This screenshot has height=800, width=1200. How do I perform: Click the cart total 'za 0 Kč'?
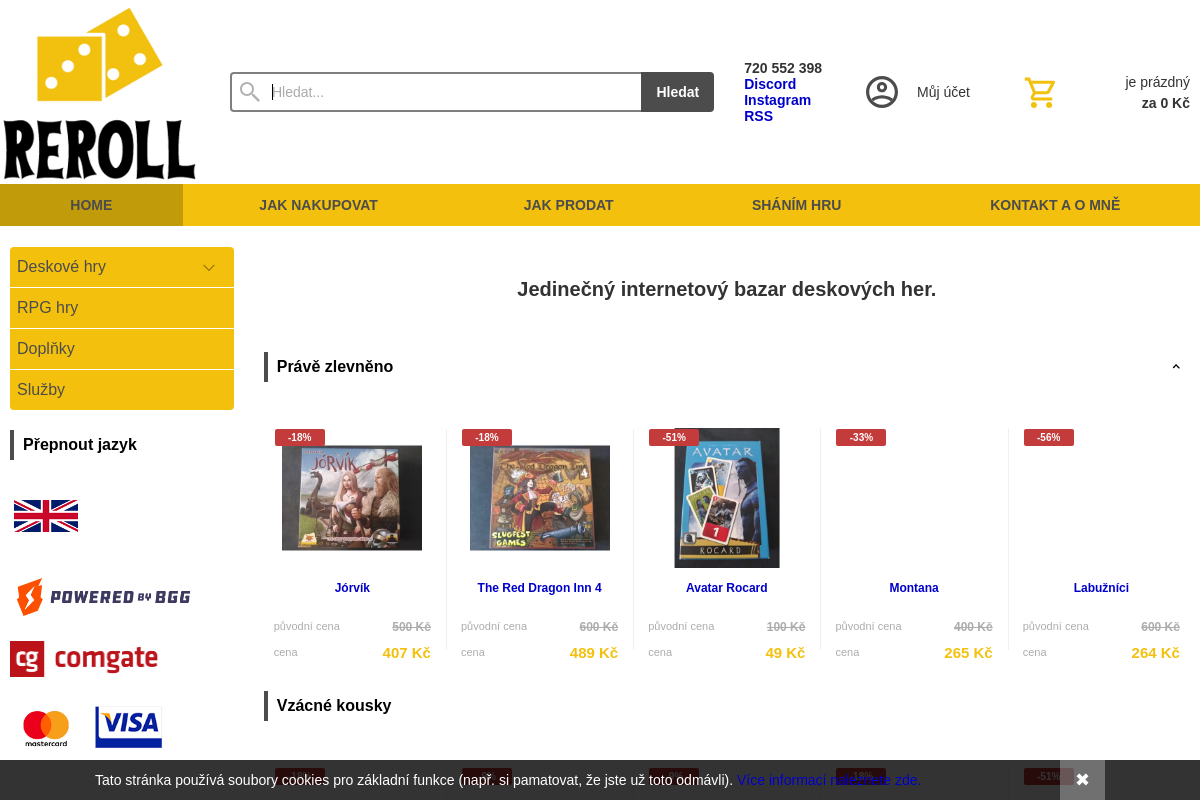tap(1166, 103)
